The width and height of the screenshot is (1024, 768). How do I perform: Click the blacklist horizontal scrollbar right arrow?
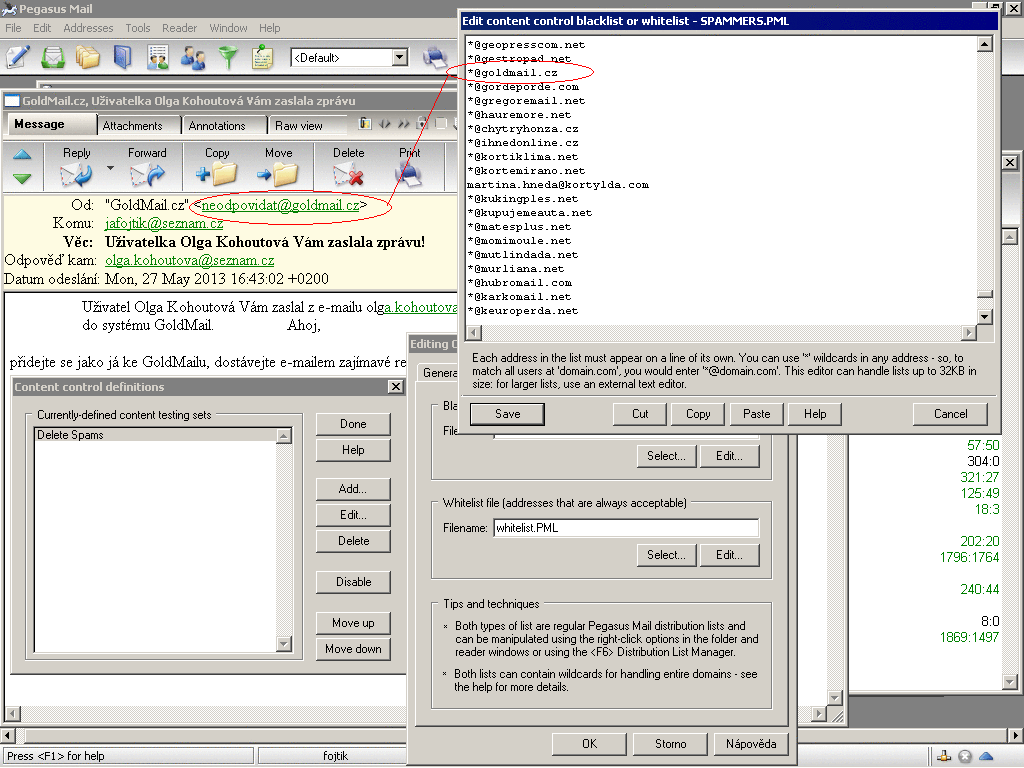[969, 333]
